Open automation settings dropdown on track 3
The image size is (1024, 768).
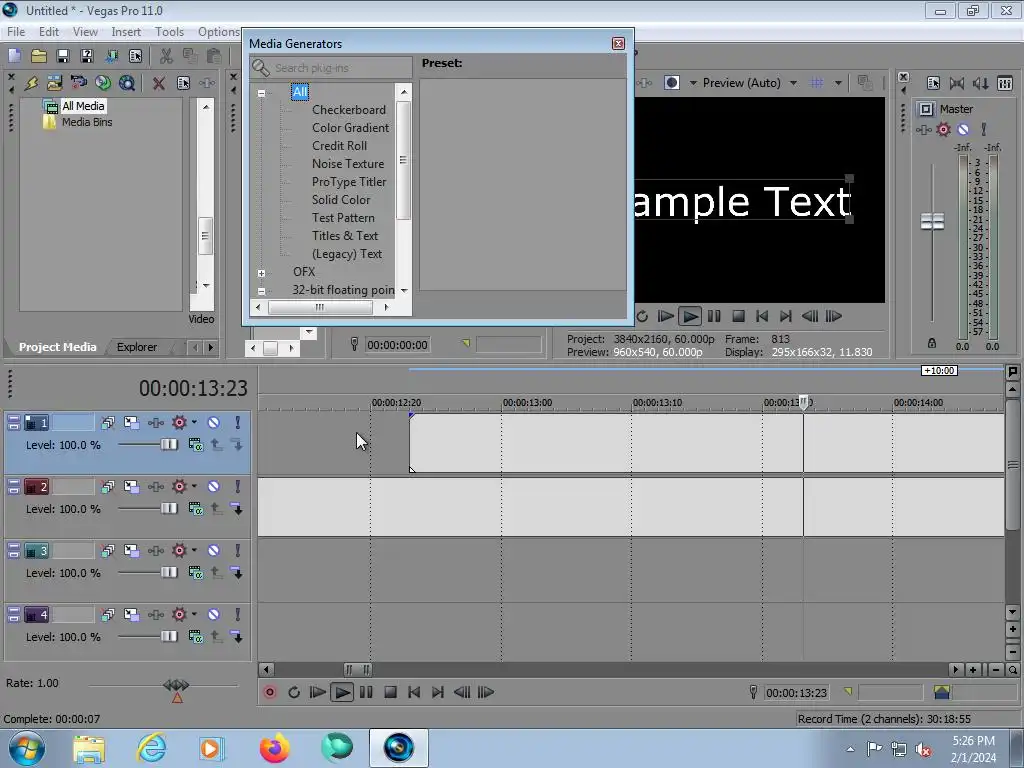(x=195, y=551)
